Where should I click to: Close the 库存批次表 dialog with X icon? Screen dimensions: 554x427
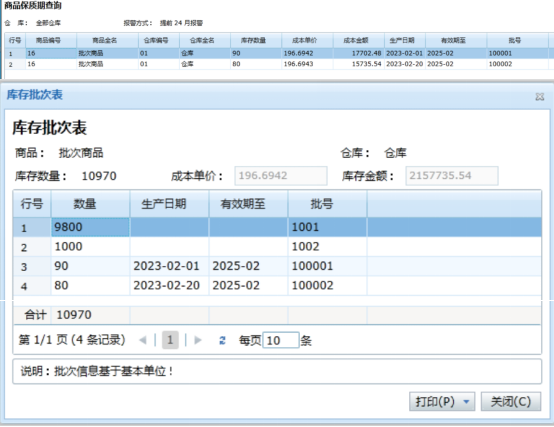540,96
